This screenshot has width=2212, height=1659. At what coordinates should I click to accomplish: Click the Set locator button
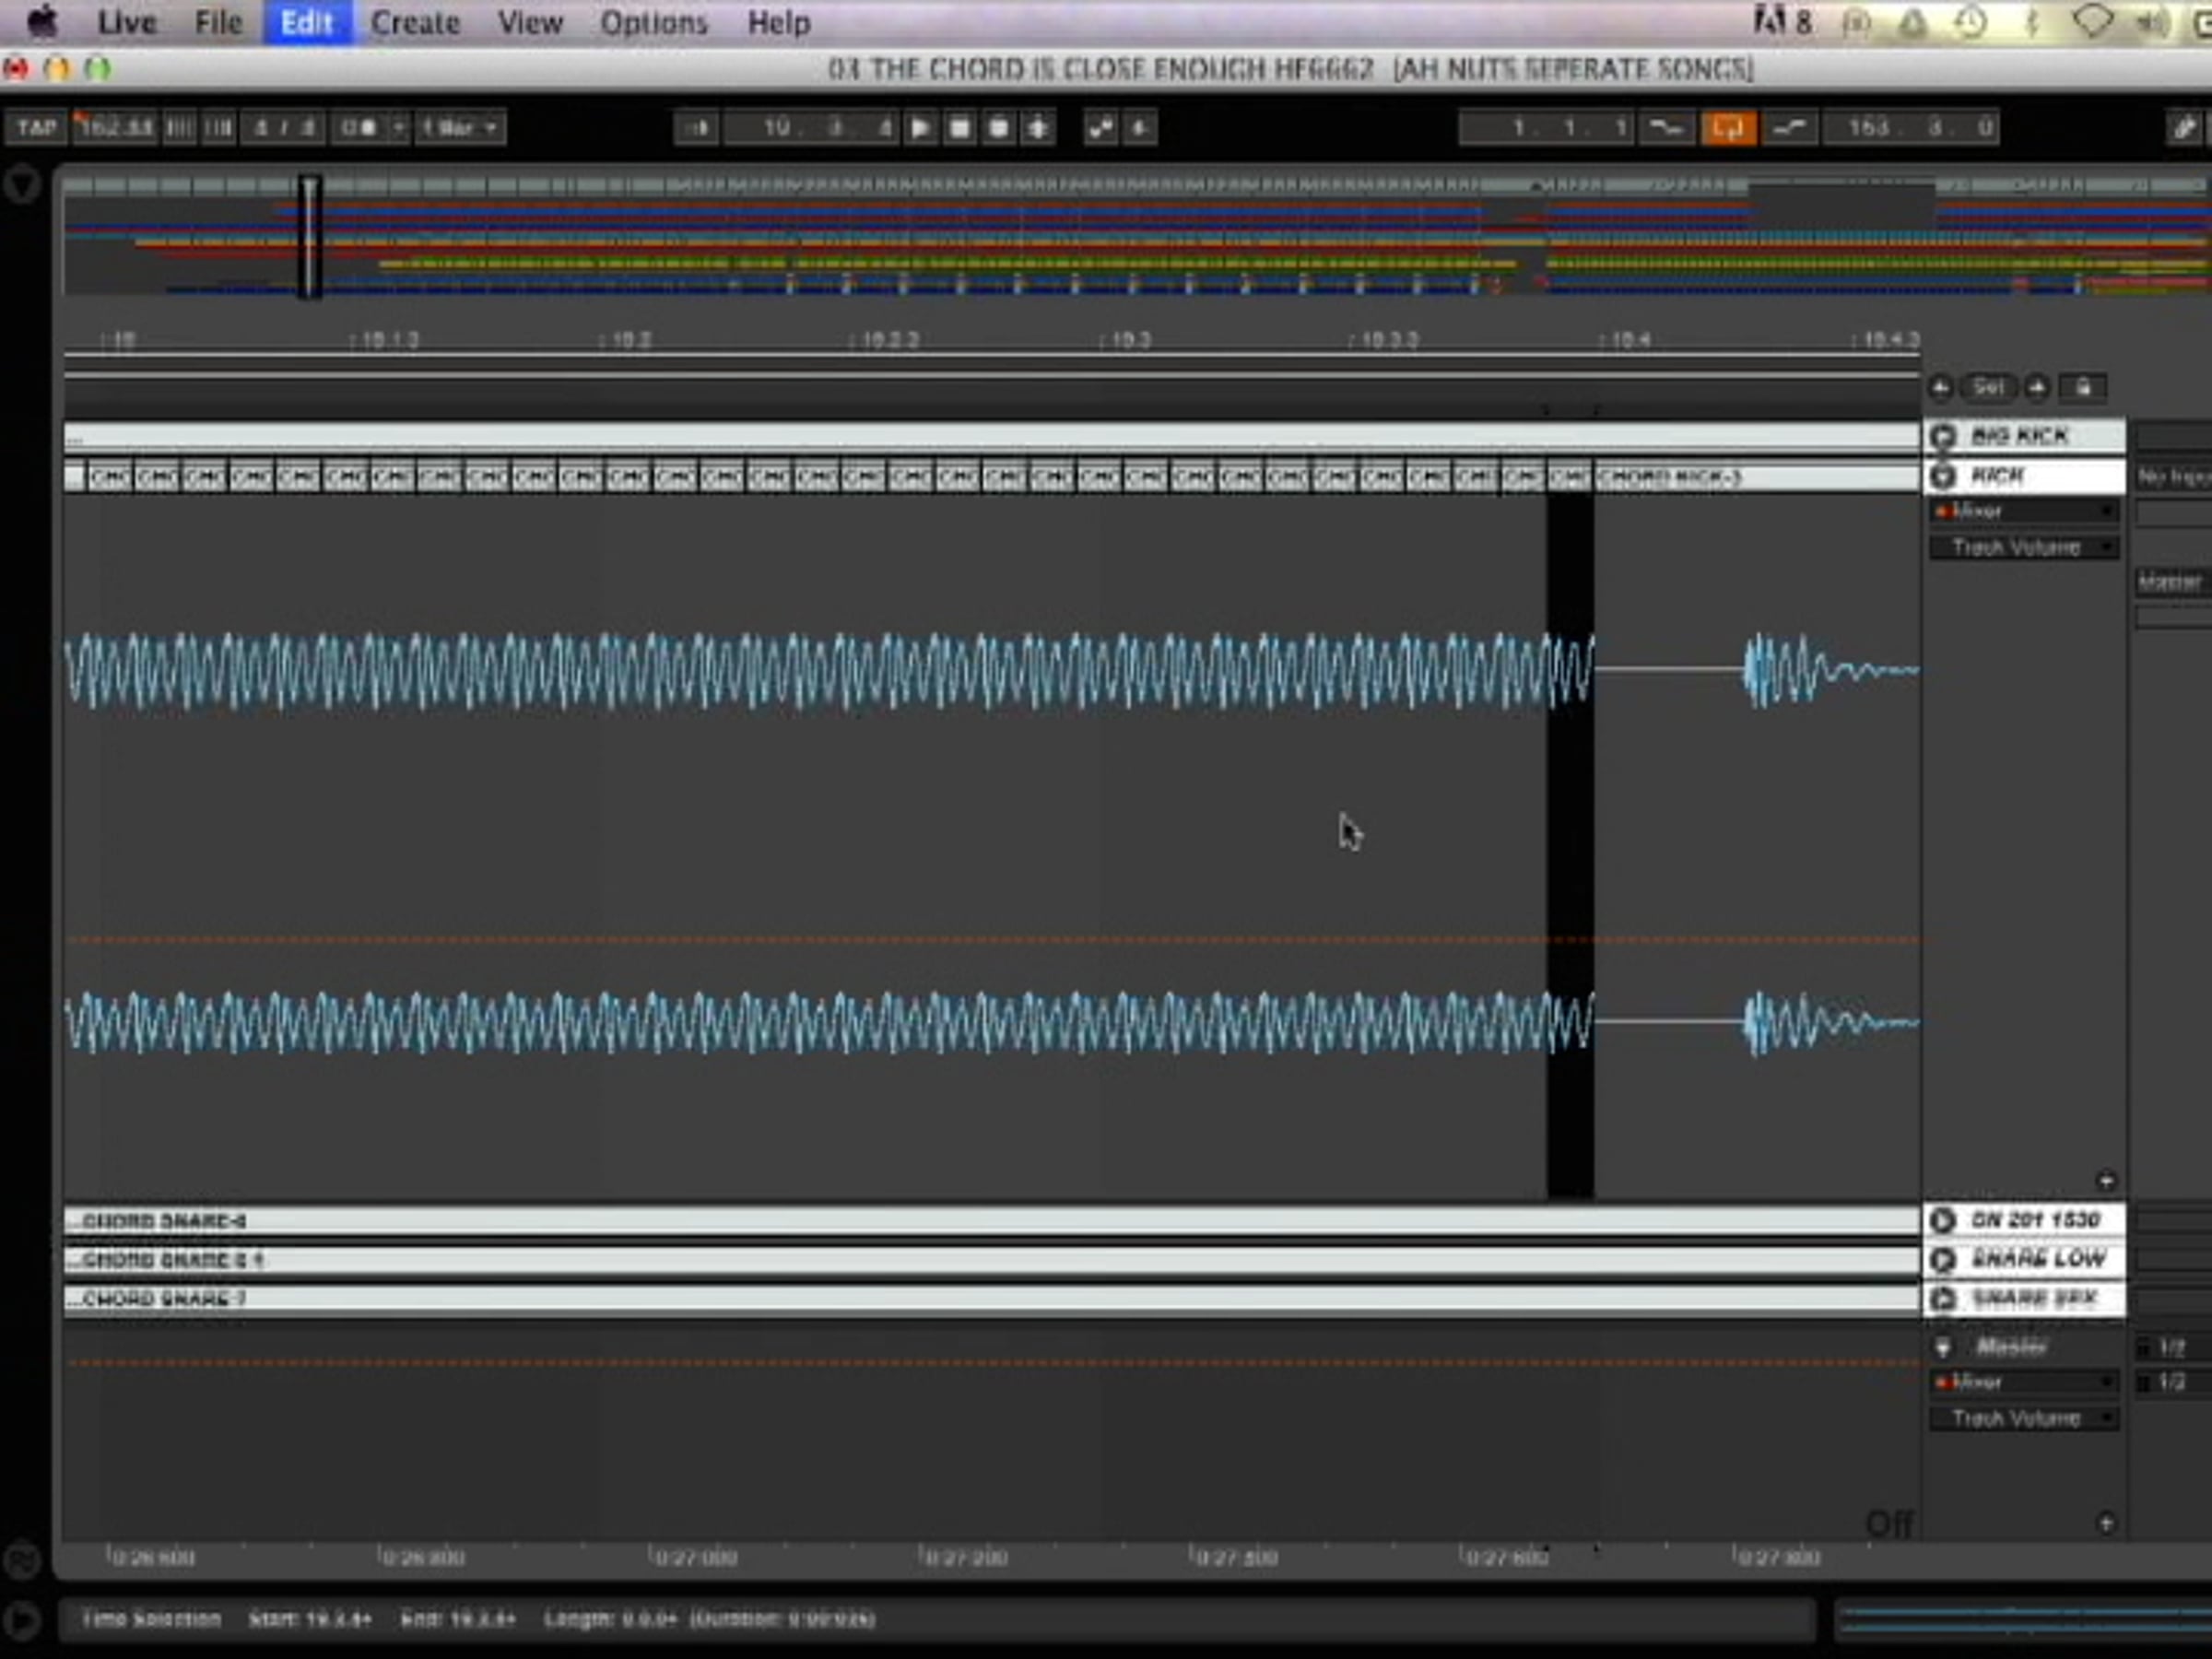pos(1988,387)
